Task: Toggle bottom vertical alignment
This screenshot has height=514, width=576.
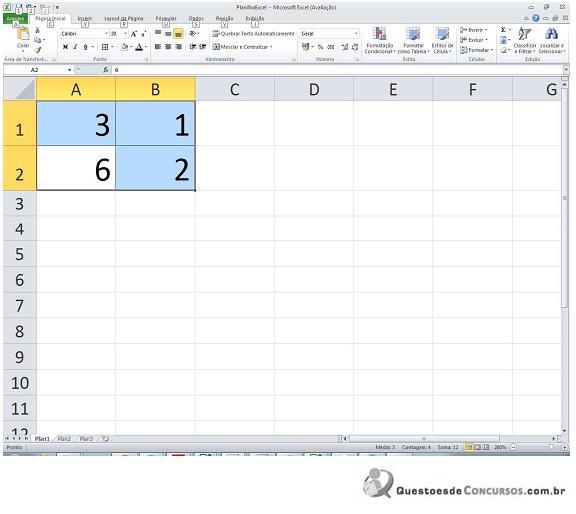Action: pyautogui.click(x=178, y=34)
